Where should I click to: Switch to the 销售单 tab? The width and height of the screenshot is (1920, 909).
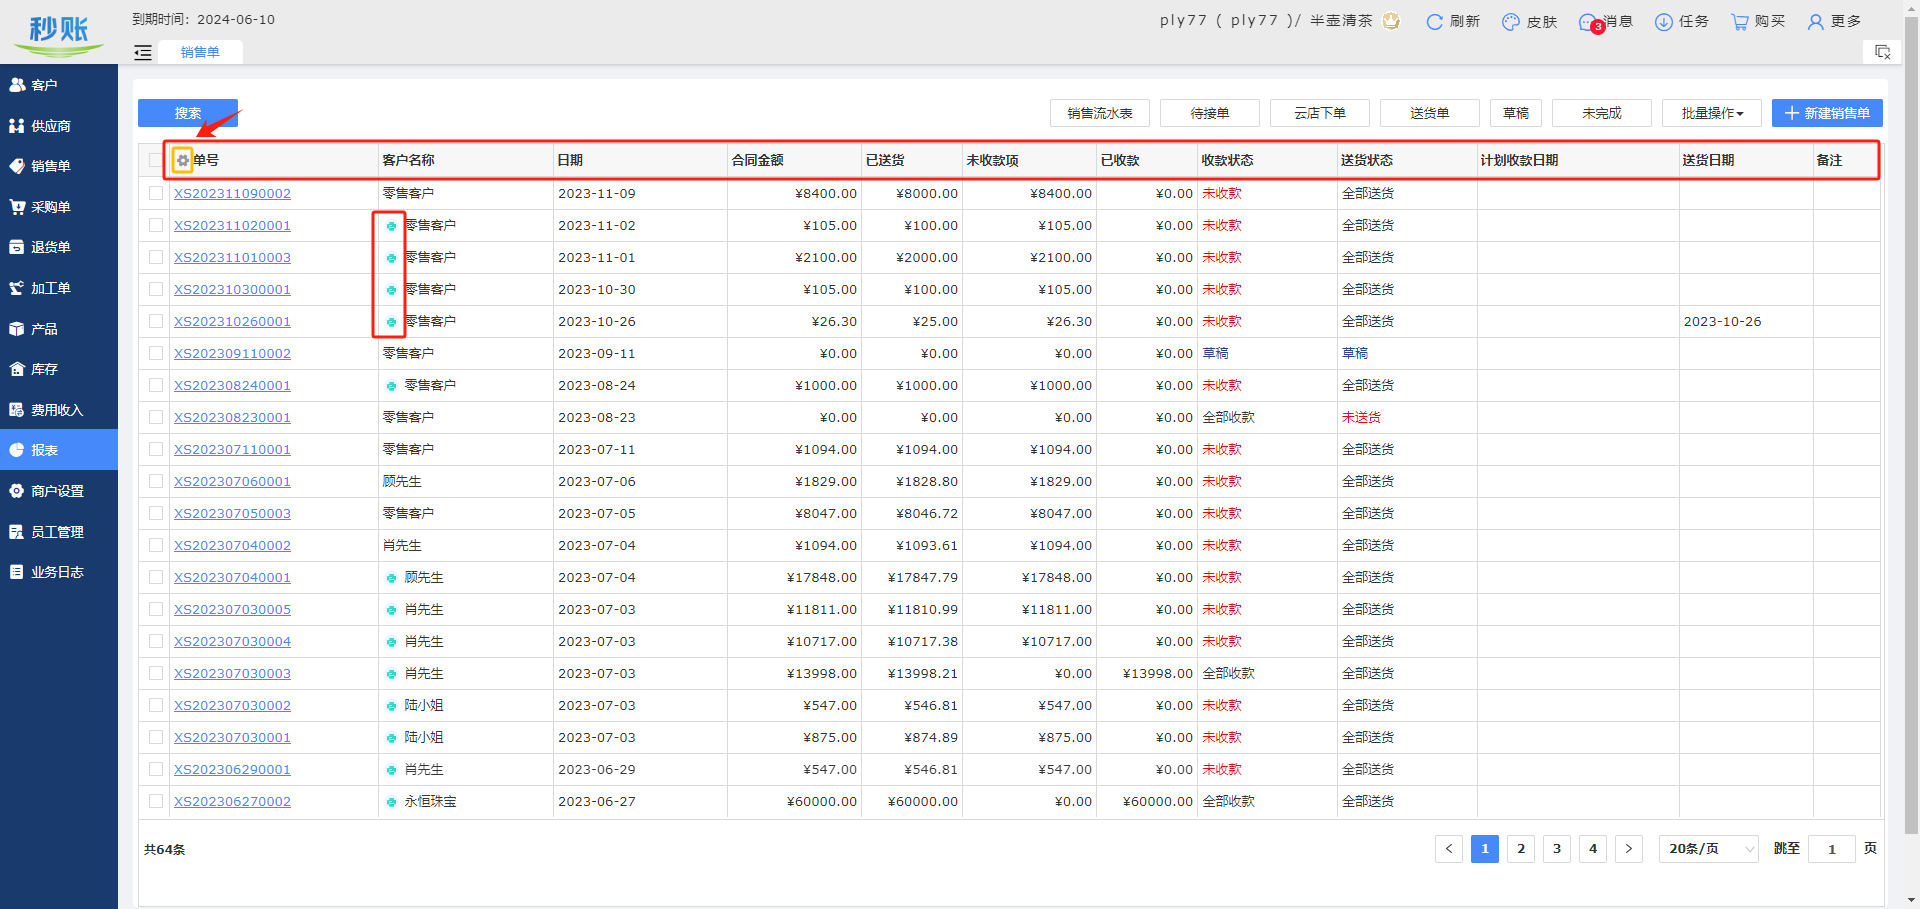click(x=200, y=52)
